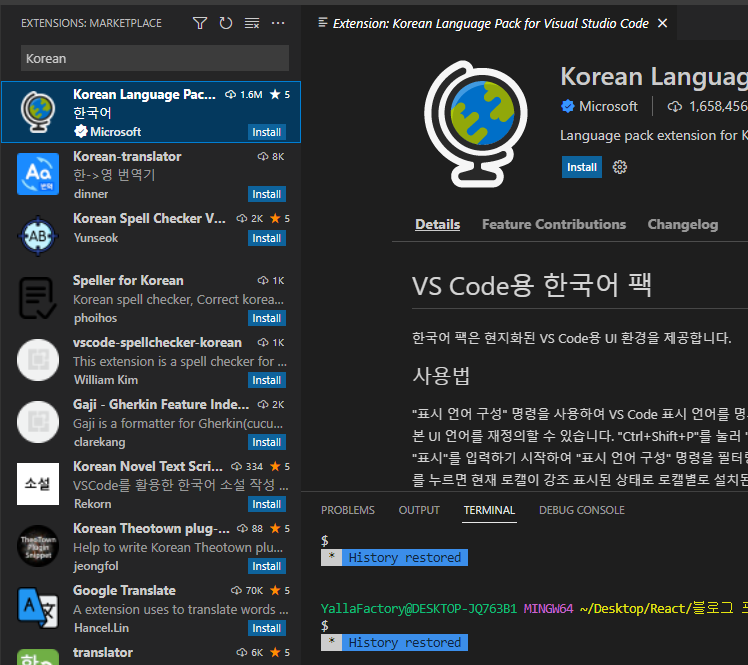This screenshot has width=748, height=665.
Task: Refresh the extensions marketplace list
Action: click(226, 23)
